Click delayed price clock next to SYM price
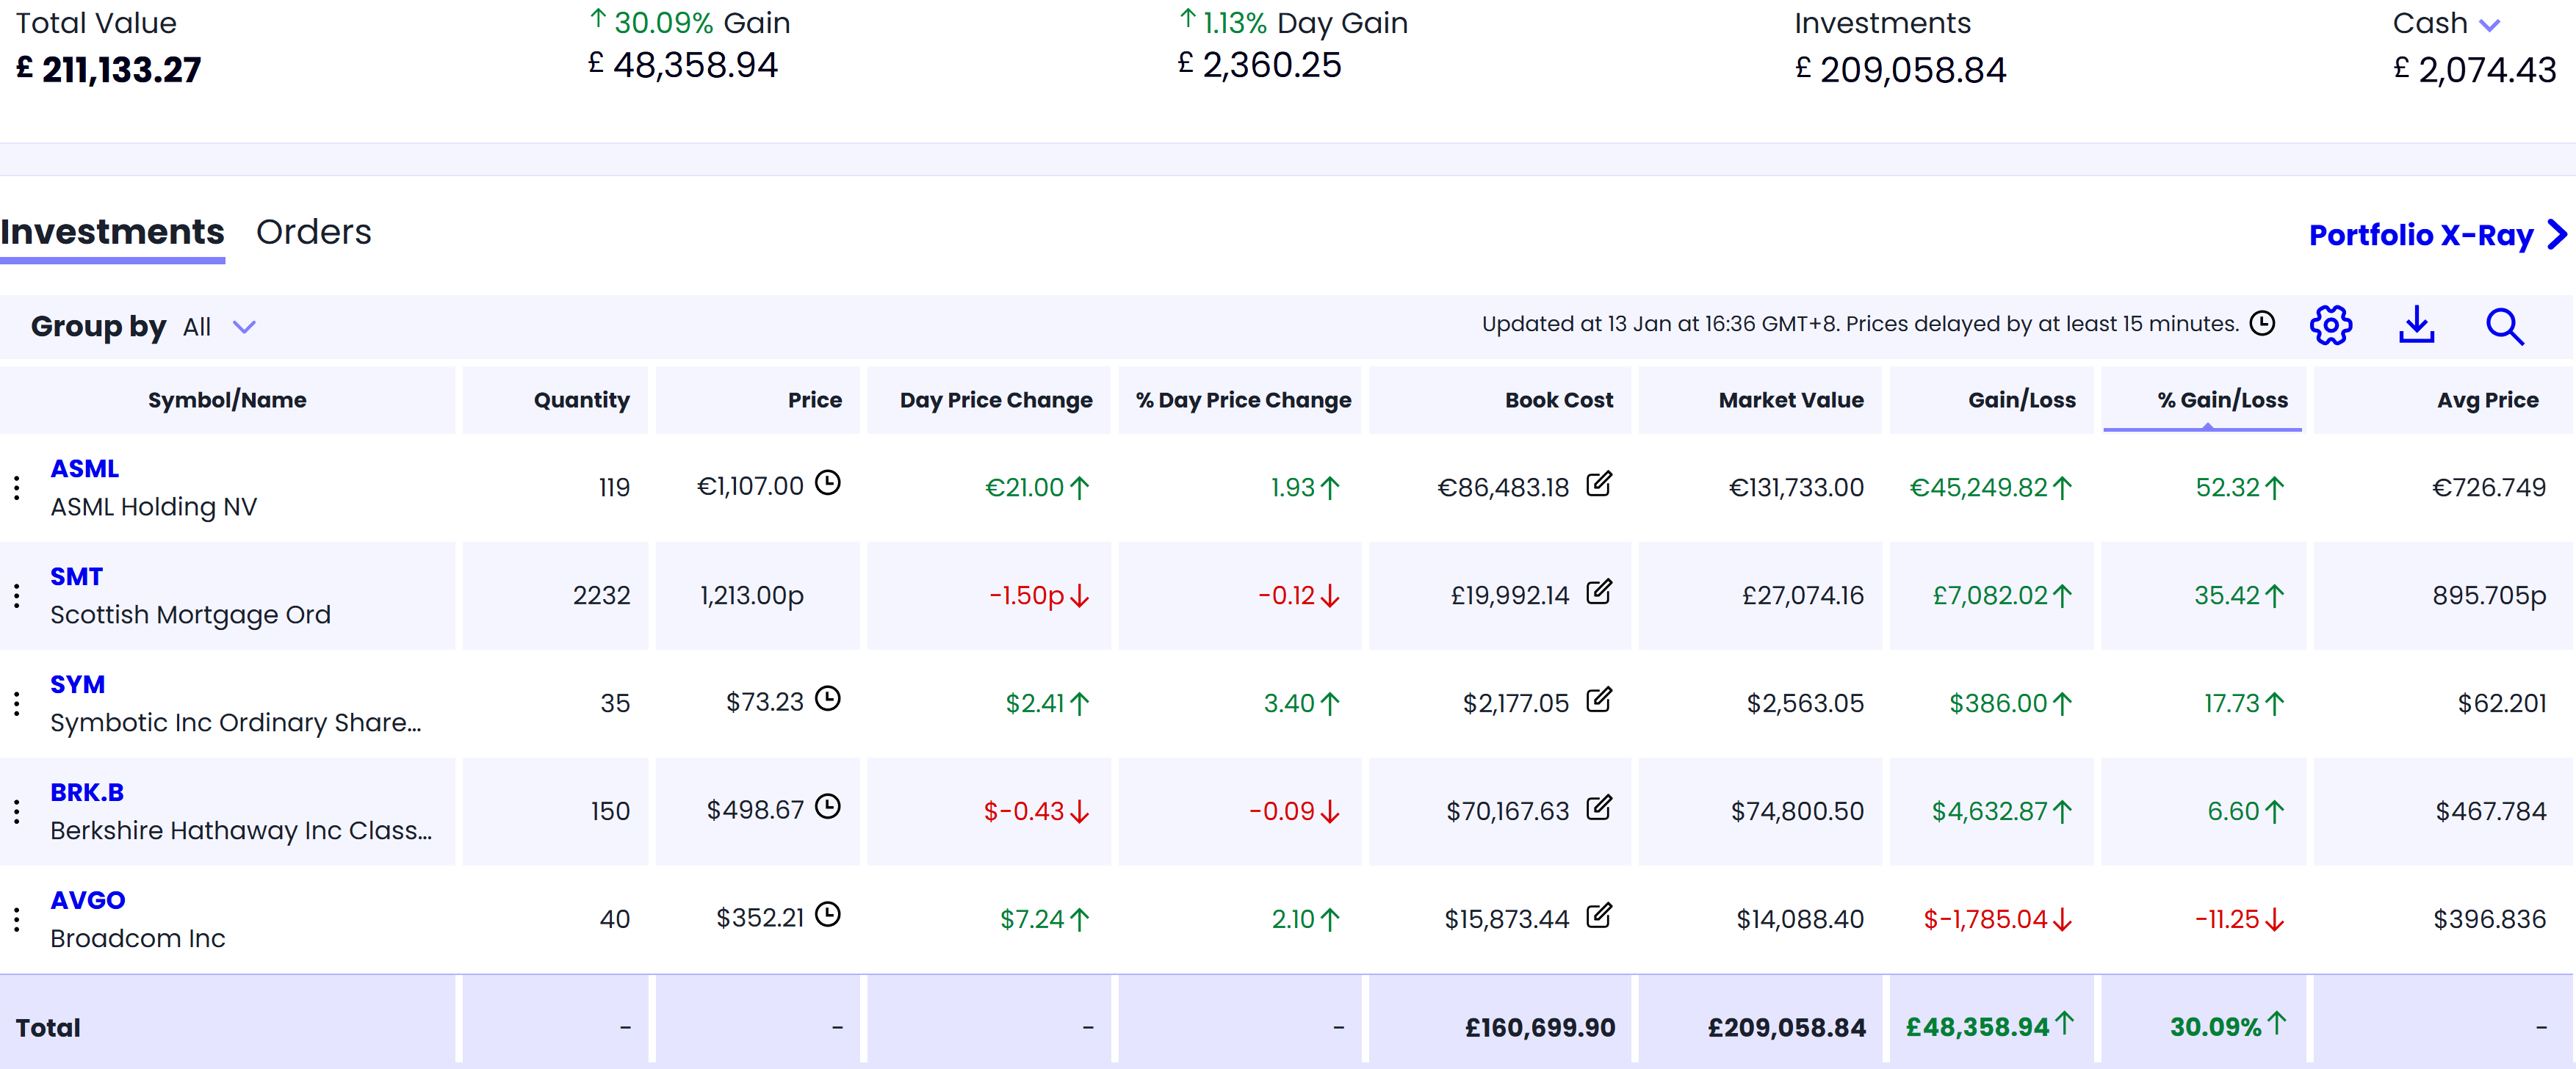 tap(827, 699)
